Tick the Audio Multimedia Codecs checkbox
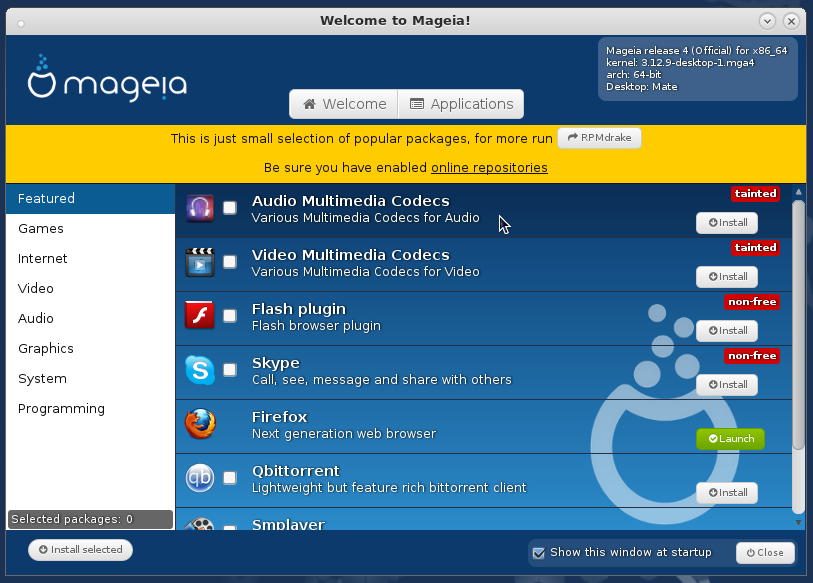813x583 pixels. (x=230, y=208)
